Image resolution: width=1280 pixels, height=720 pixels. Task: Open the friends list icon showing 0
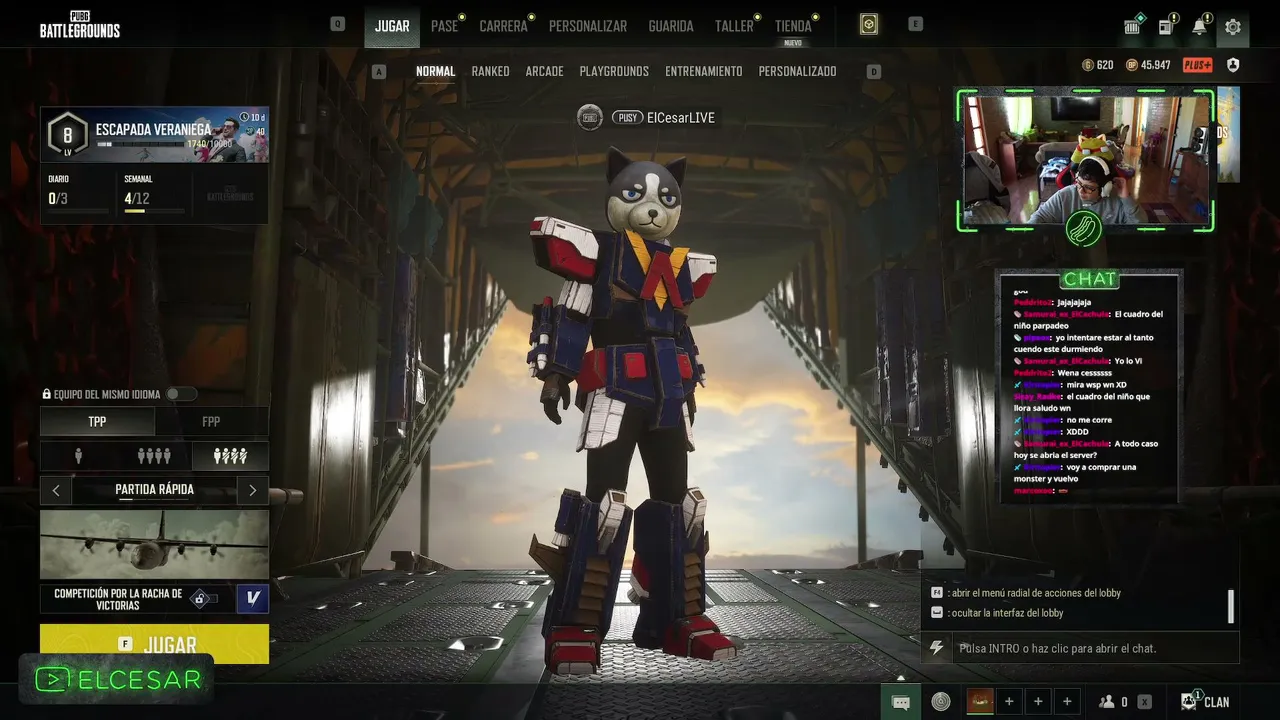pyautogui.click(x=1113, y=702)
